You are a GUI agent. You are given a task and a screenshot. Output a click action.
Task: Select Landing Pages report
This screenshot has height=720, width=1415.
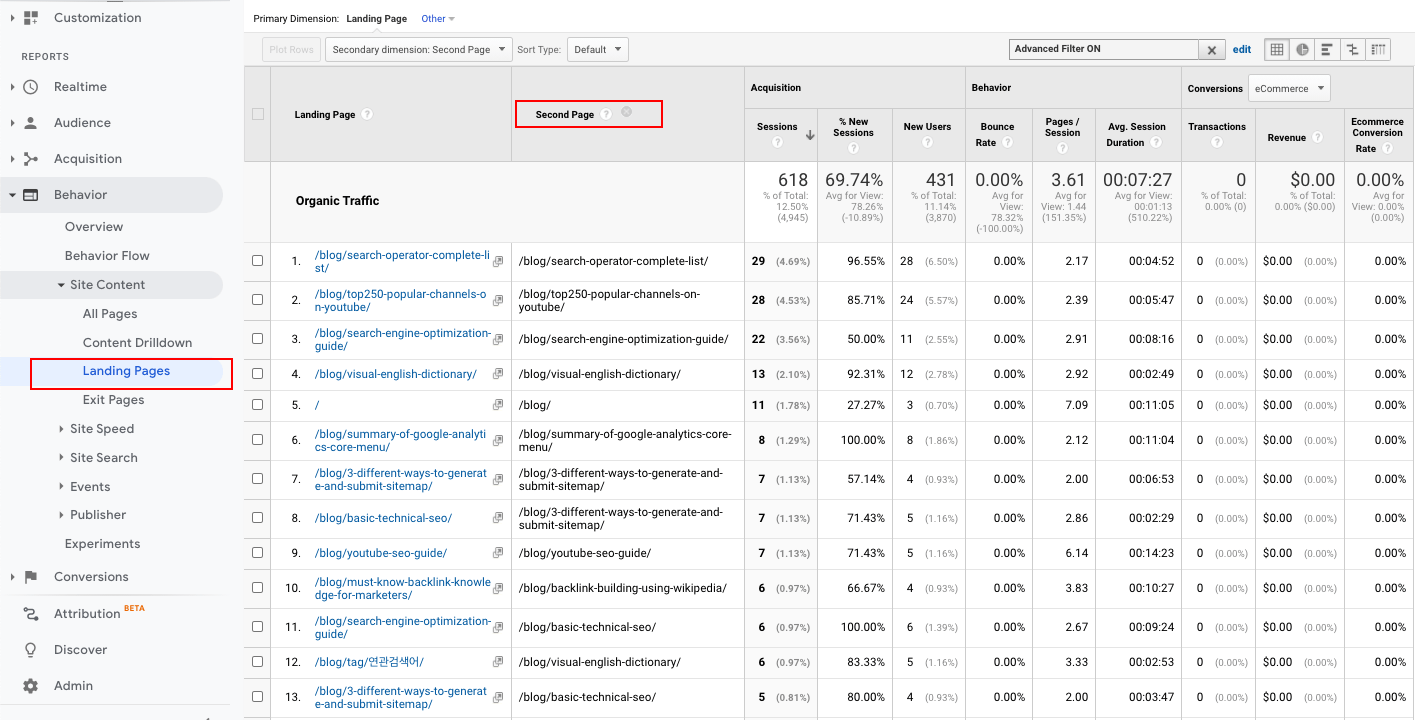[x=126, y=371]
